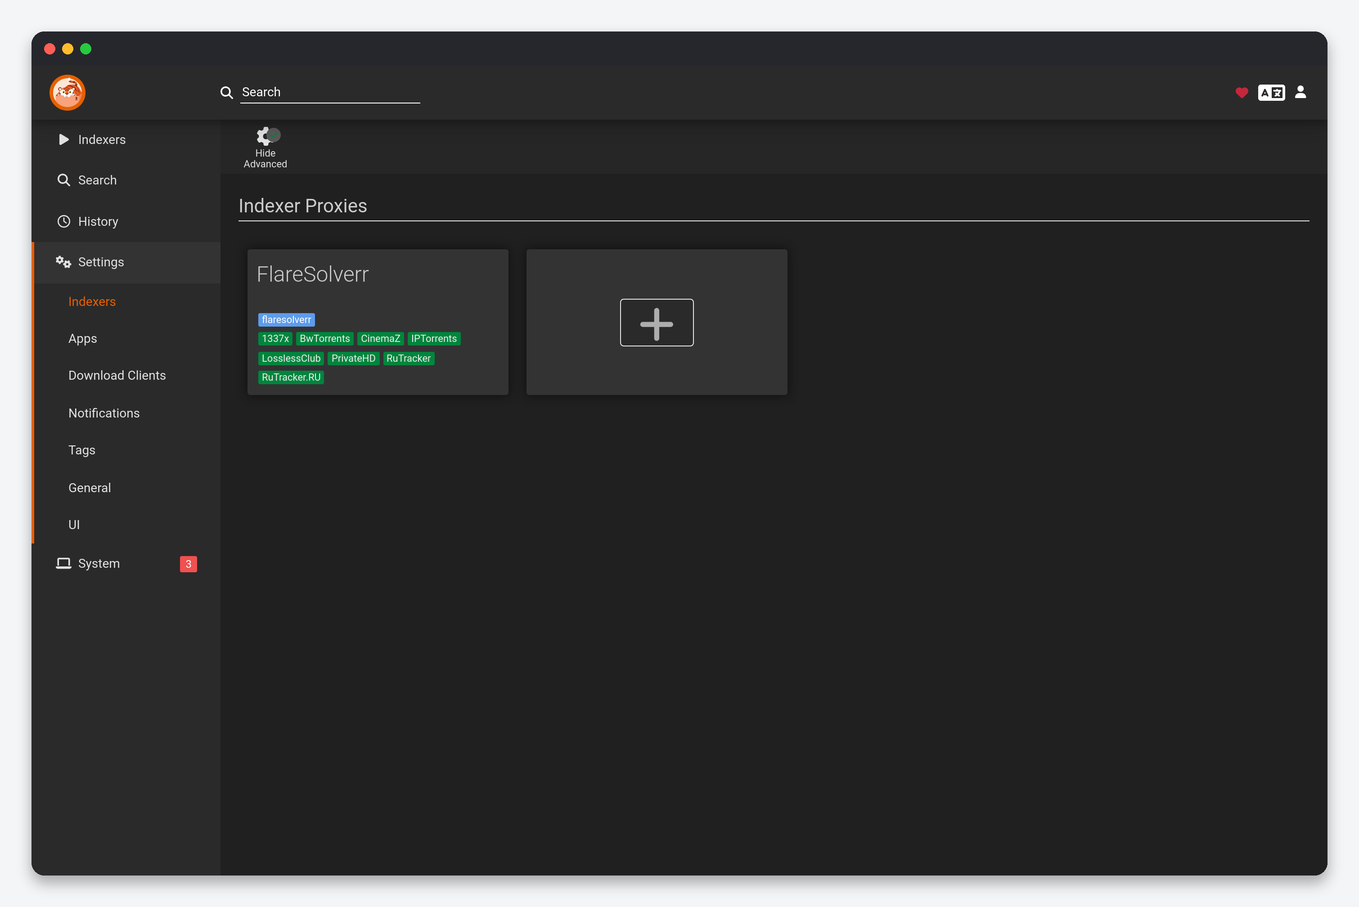Viewport: 1359px width, 907px height.
Task: Click the RuTracker.RU tag label
Action: 291,377
